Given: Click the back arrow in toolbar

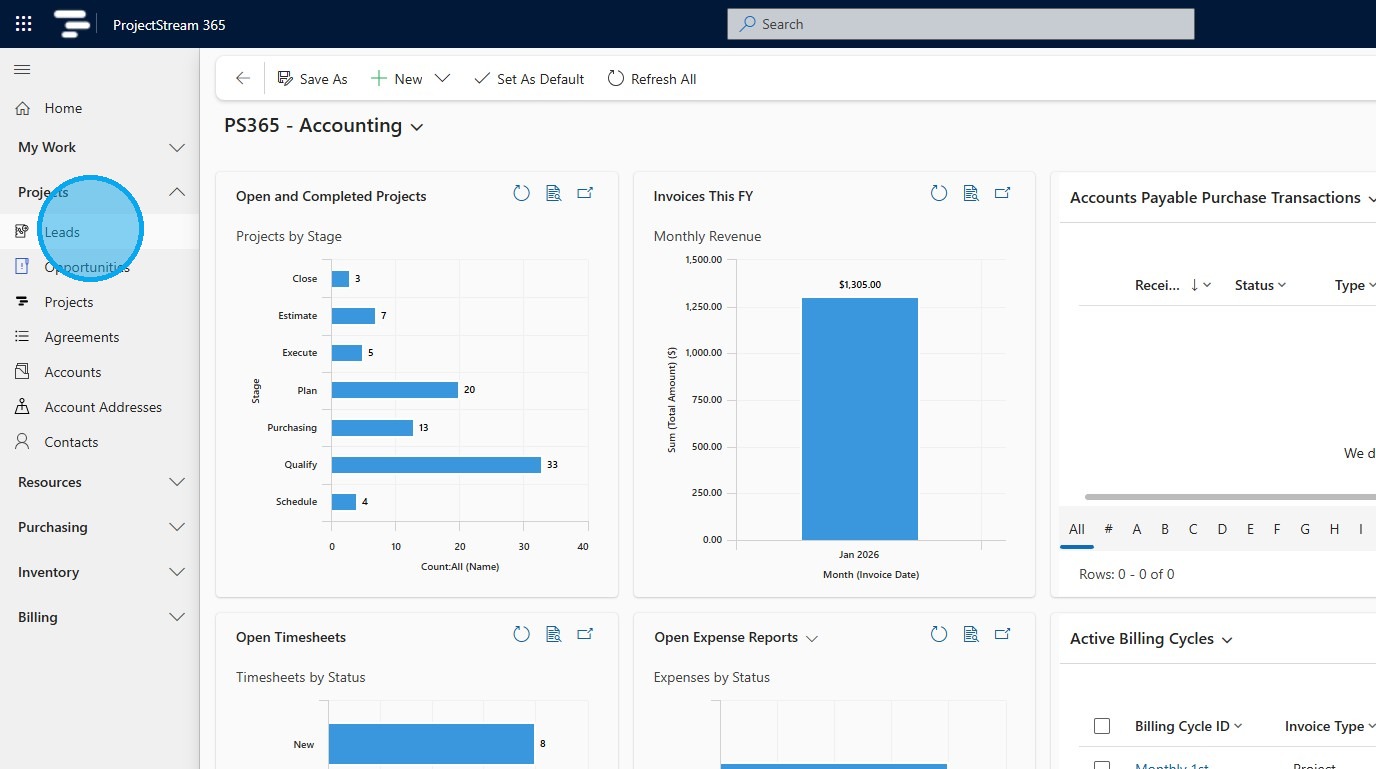Looking at the screenshot, I should (242, 79).
